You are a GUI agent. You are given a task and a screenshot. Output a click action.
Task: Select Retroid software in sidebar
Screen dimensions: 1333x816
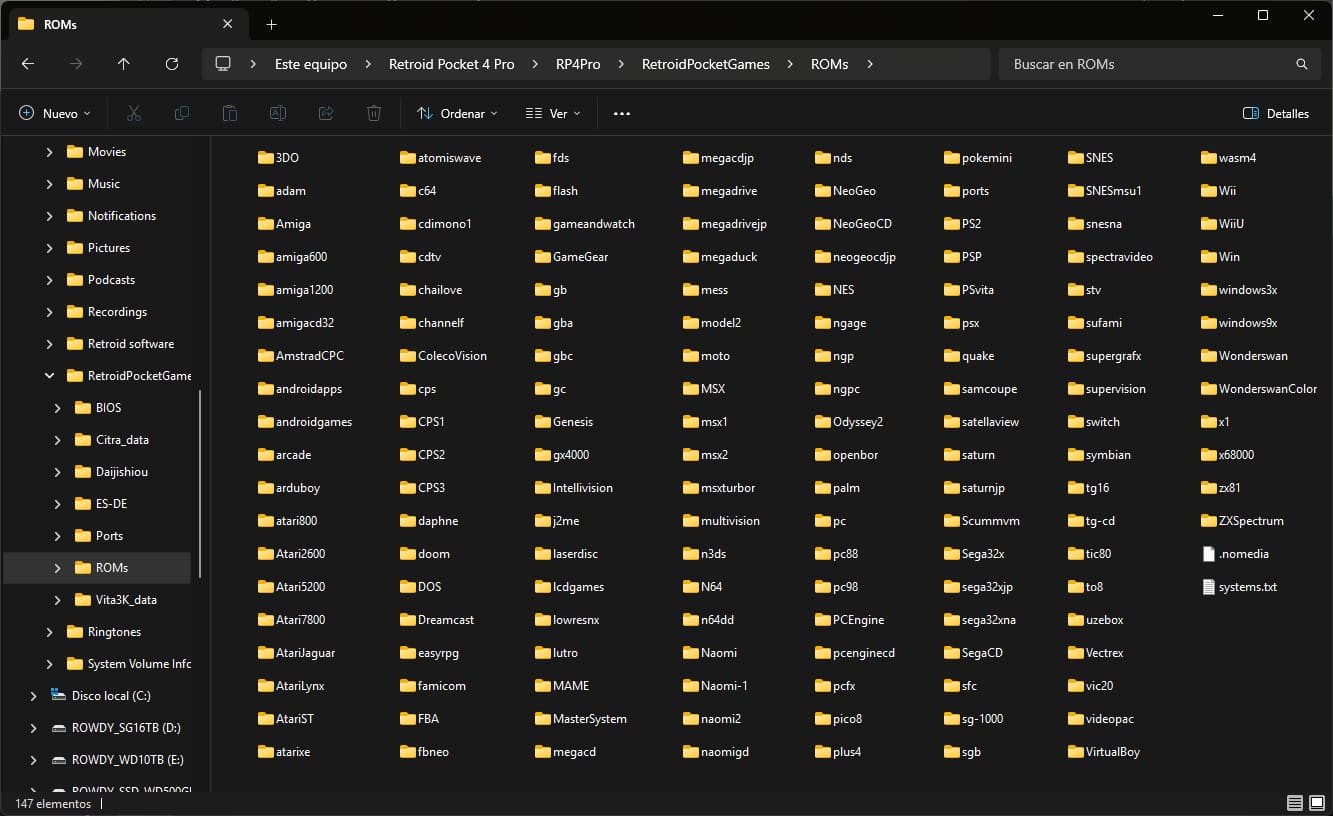131,344
